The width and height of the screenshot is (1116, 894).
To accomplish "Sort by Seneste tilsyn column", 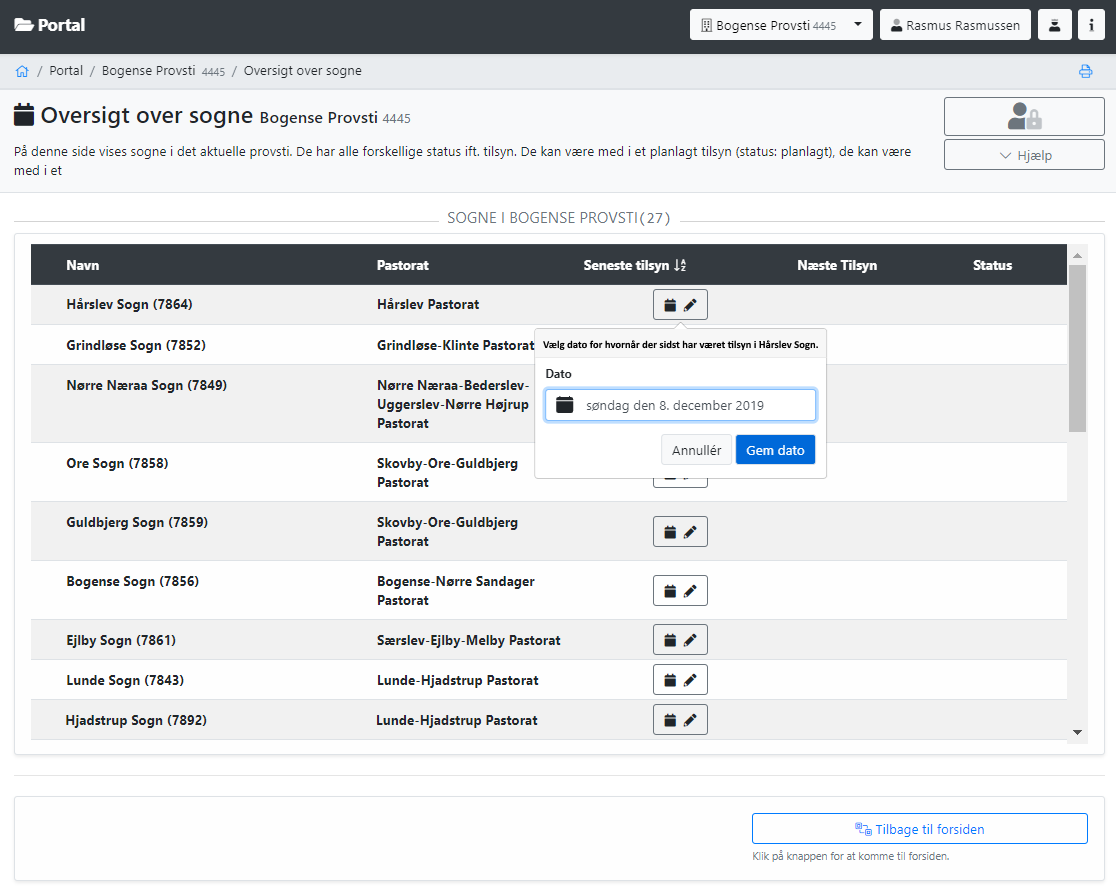I will [x=634, y=265].
